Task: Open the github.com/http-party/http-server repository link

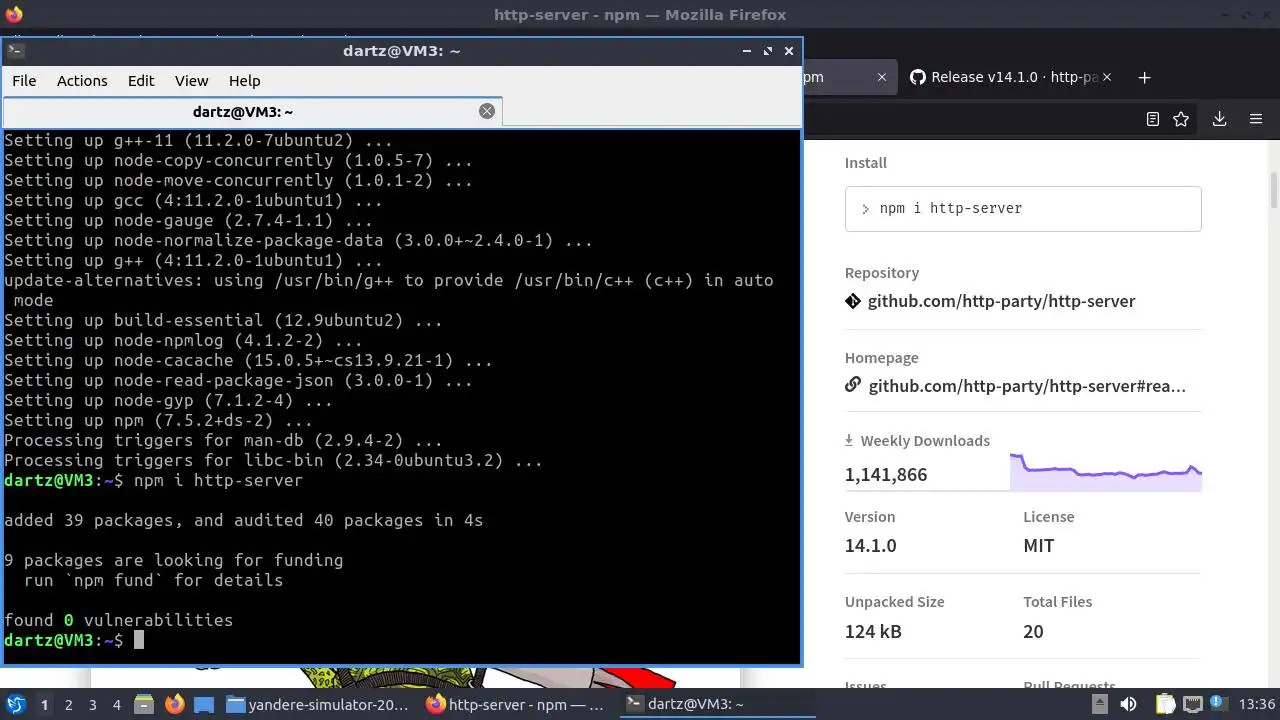Action: click(1001, 301)
